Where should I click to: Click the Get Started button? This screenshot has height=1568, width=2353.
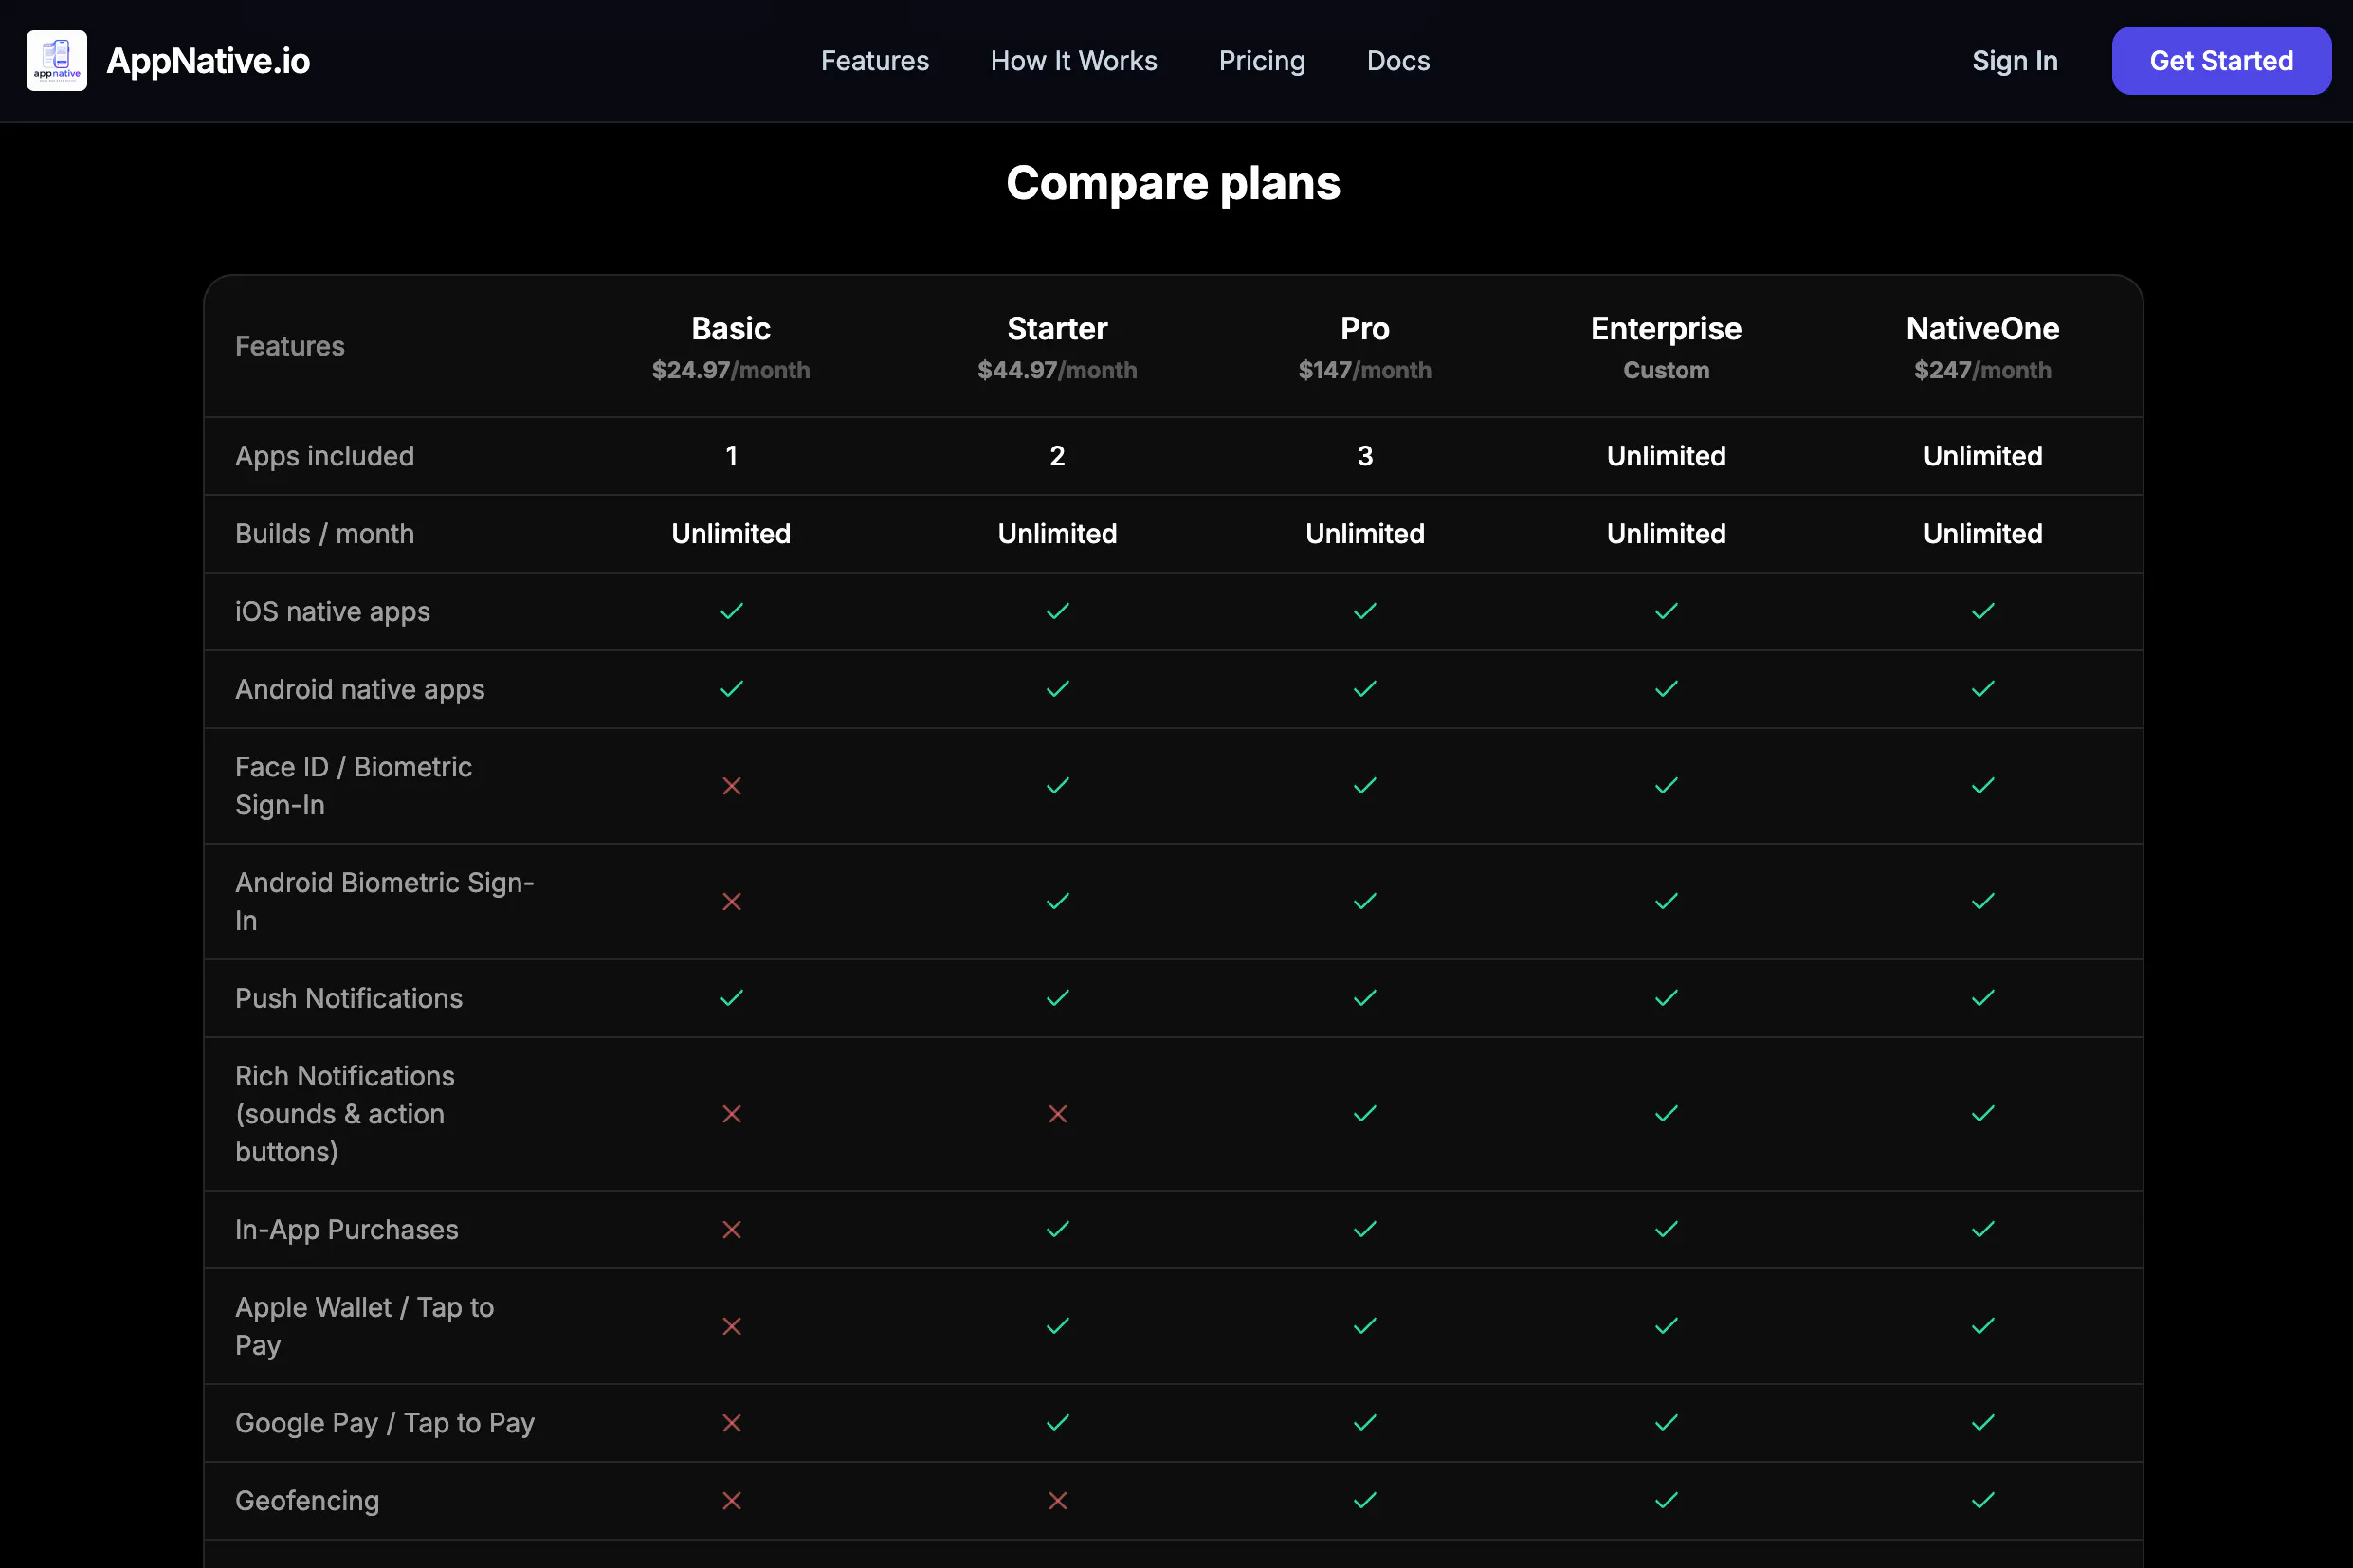click(x=2220, y=61)
